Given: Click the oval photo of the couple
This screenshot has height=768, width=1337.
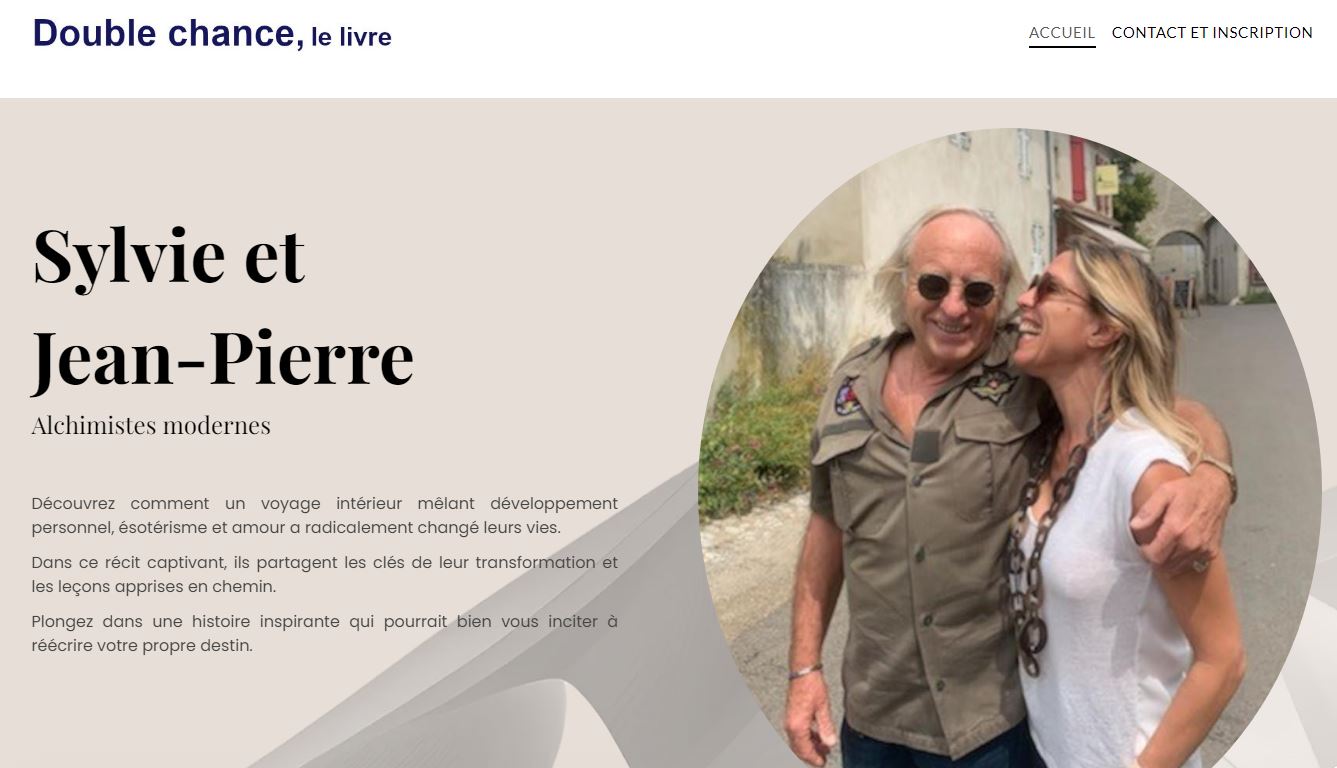Looking at the screenshot, I should click(1009, 448).
